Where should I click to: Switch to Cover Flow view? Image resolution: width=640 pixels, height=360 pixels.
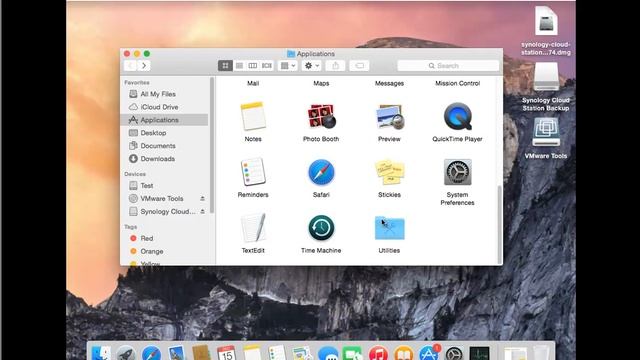(x=267, y=66)
